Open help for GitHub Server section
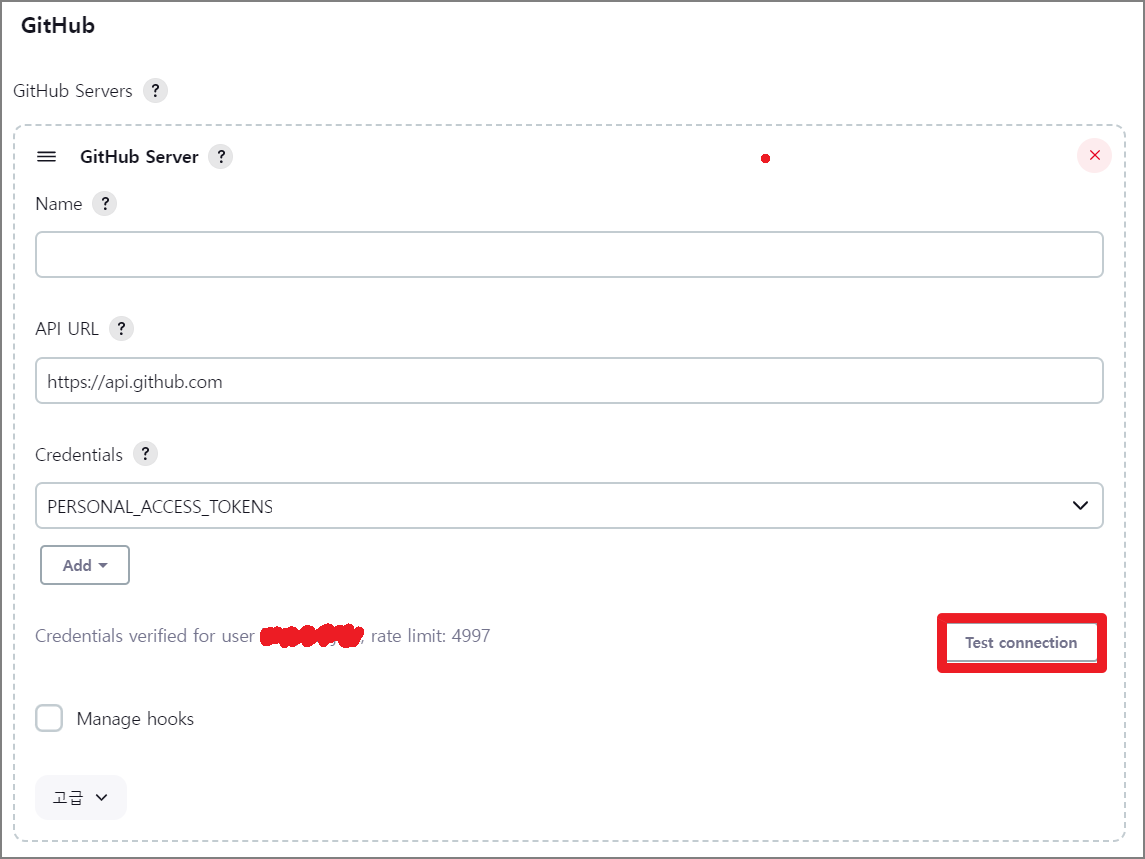Screen dimensions: 1145x859 pyautogui.click(x=221, y=156)
